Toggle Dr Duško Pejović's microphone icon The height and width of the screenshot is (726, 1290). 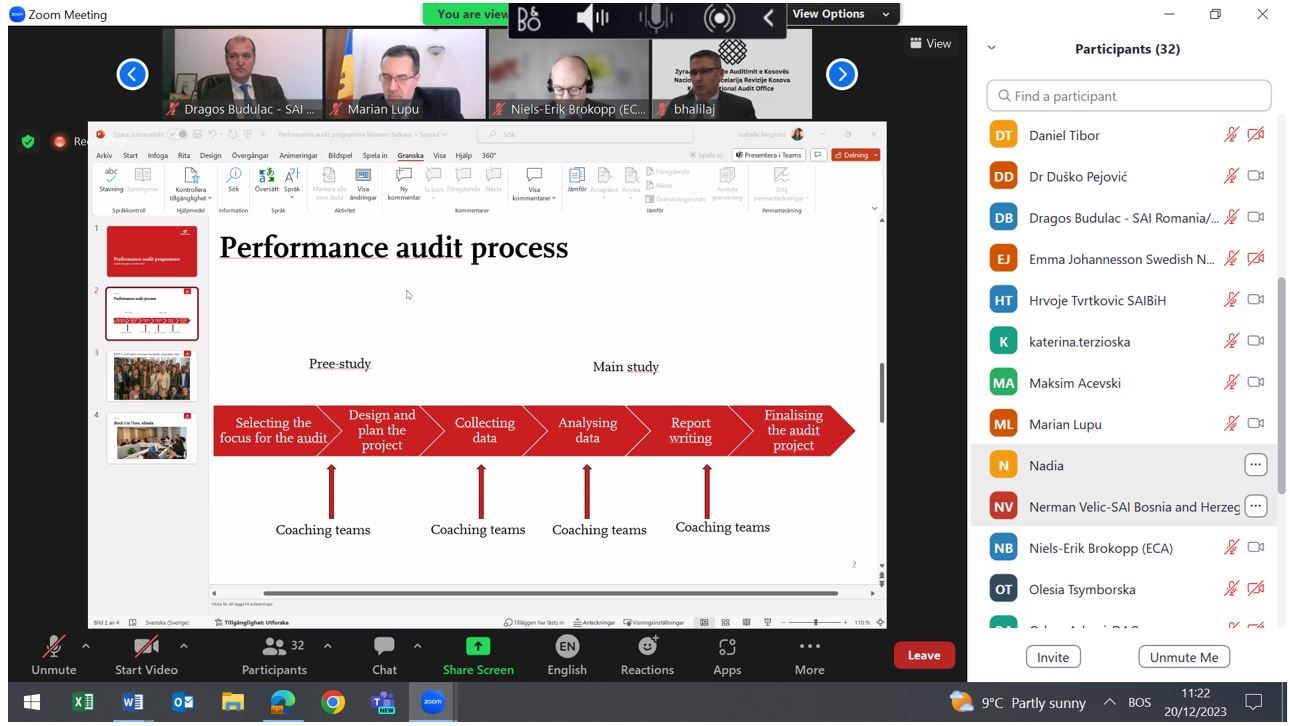1231,176
